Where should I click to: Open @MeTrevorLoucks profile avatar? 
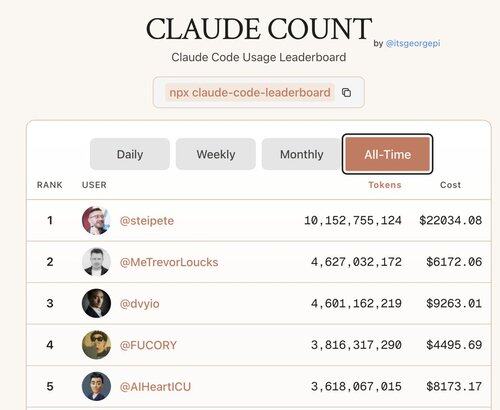[x=96, y=262]
